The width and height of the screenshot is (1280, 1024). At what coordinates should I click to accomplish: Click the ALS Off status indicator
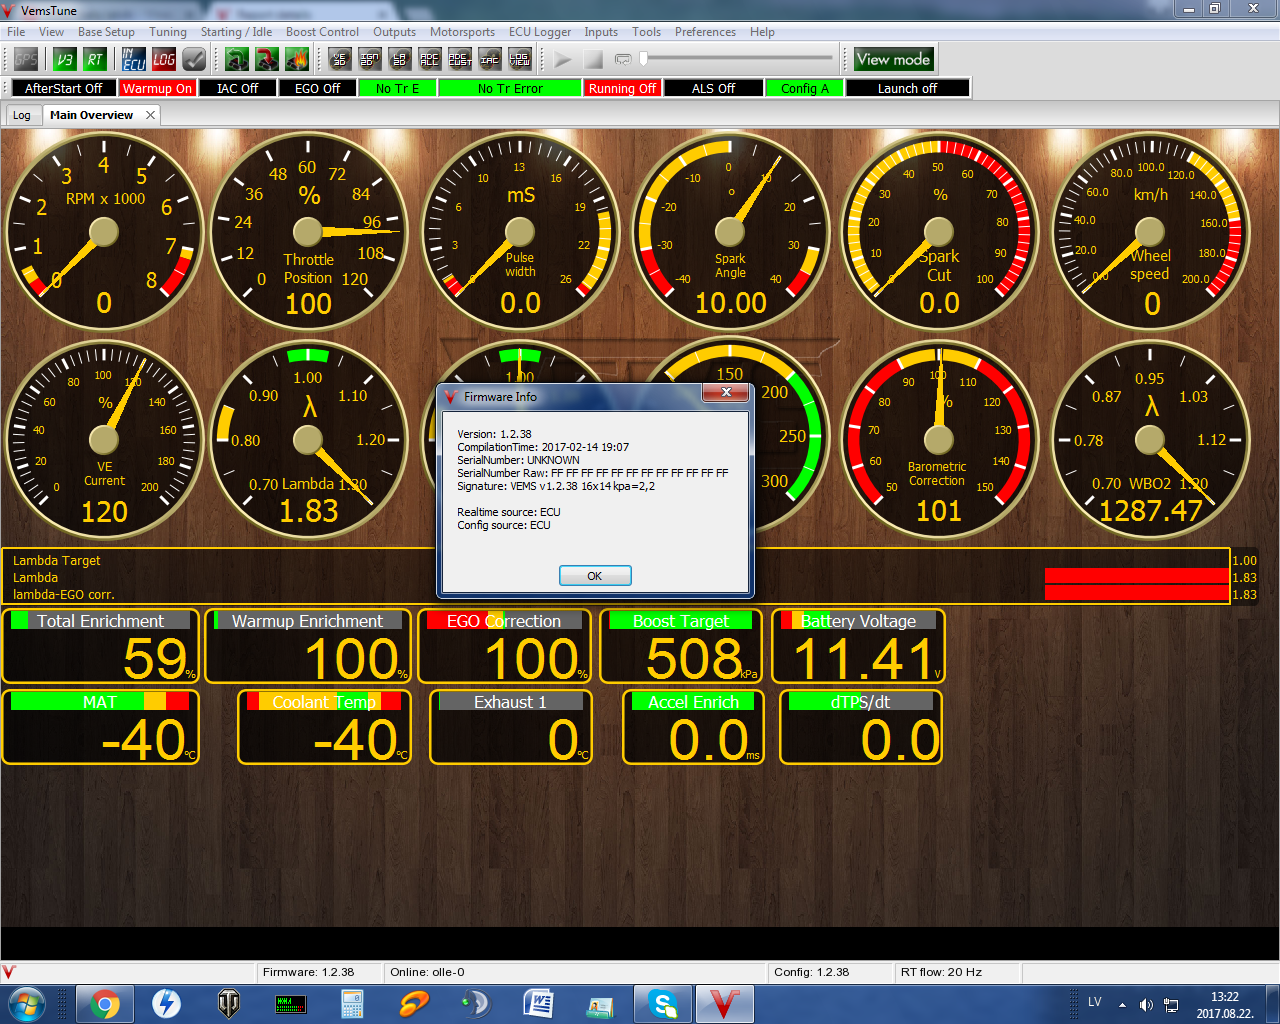(x=713, y=88)
